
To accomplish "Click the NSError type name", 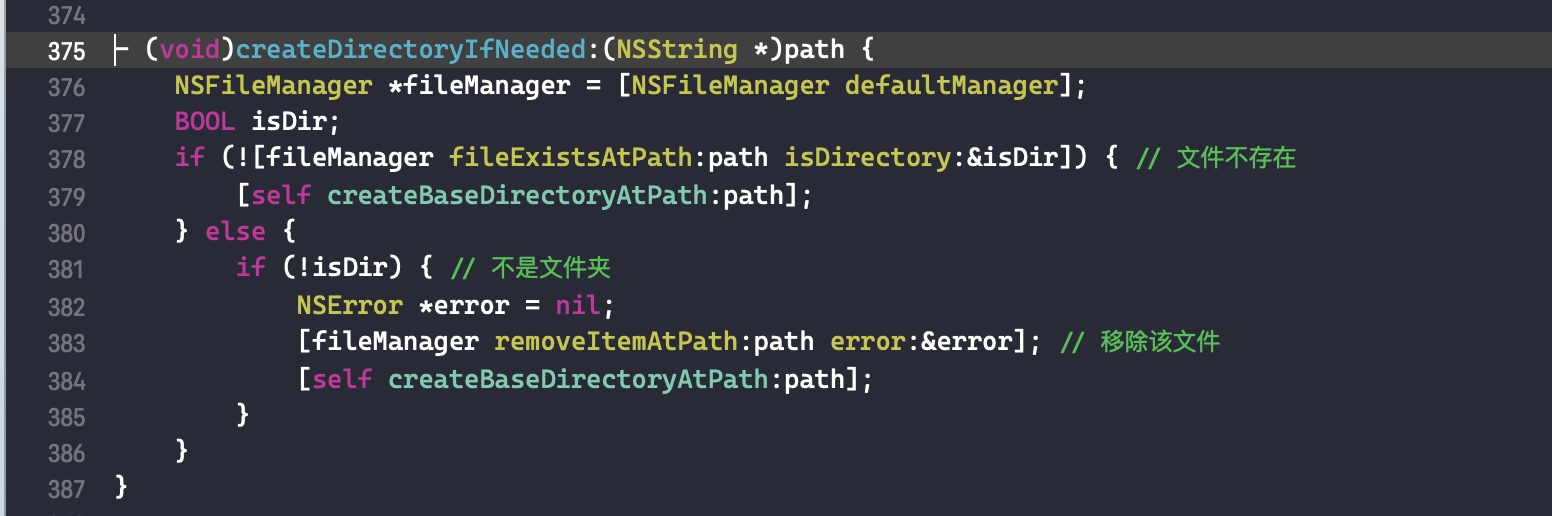I will [x=349, y=305].
